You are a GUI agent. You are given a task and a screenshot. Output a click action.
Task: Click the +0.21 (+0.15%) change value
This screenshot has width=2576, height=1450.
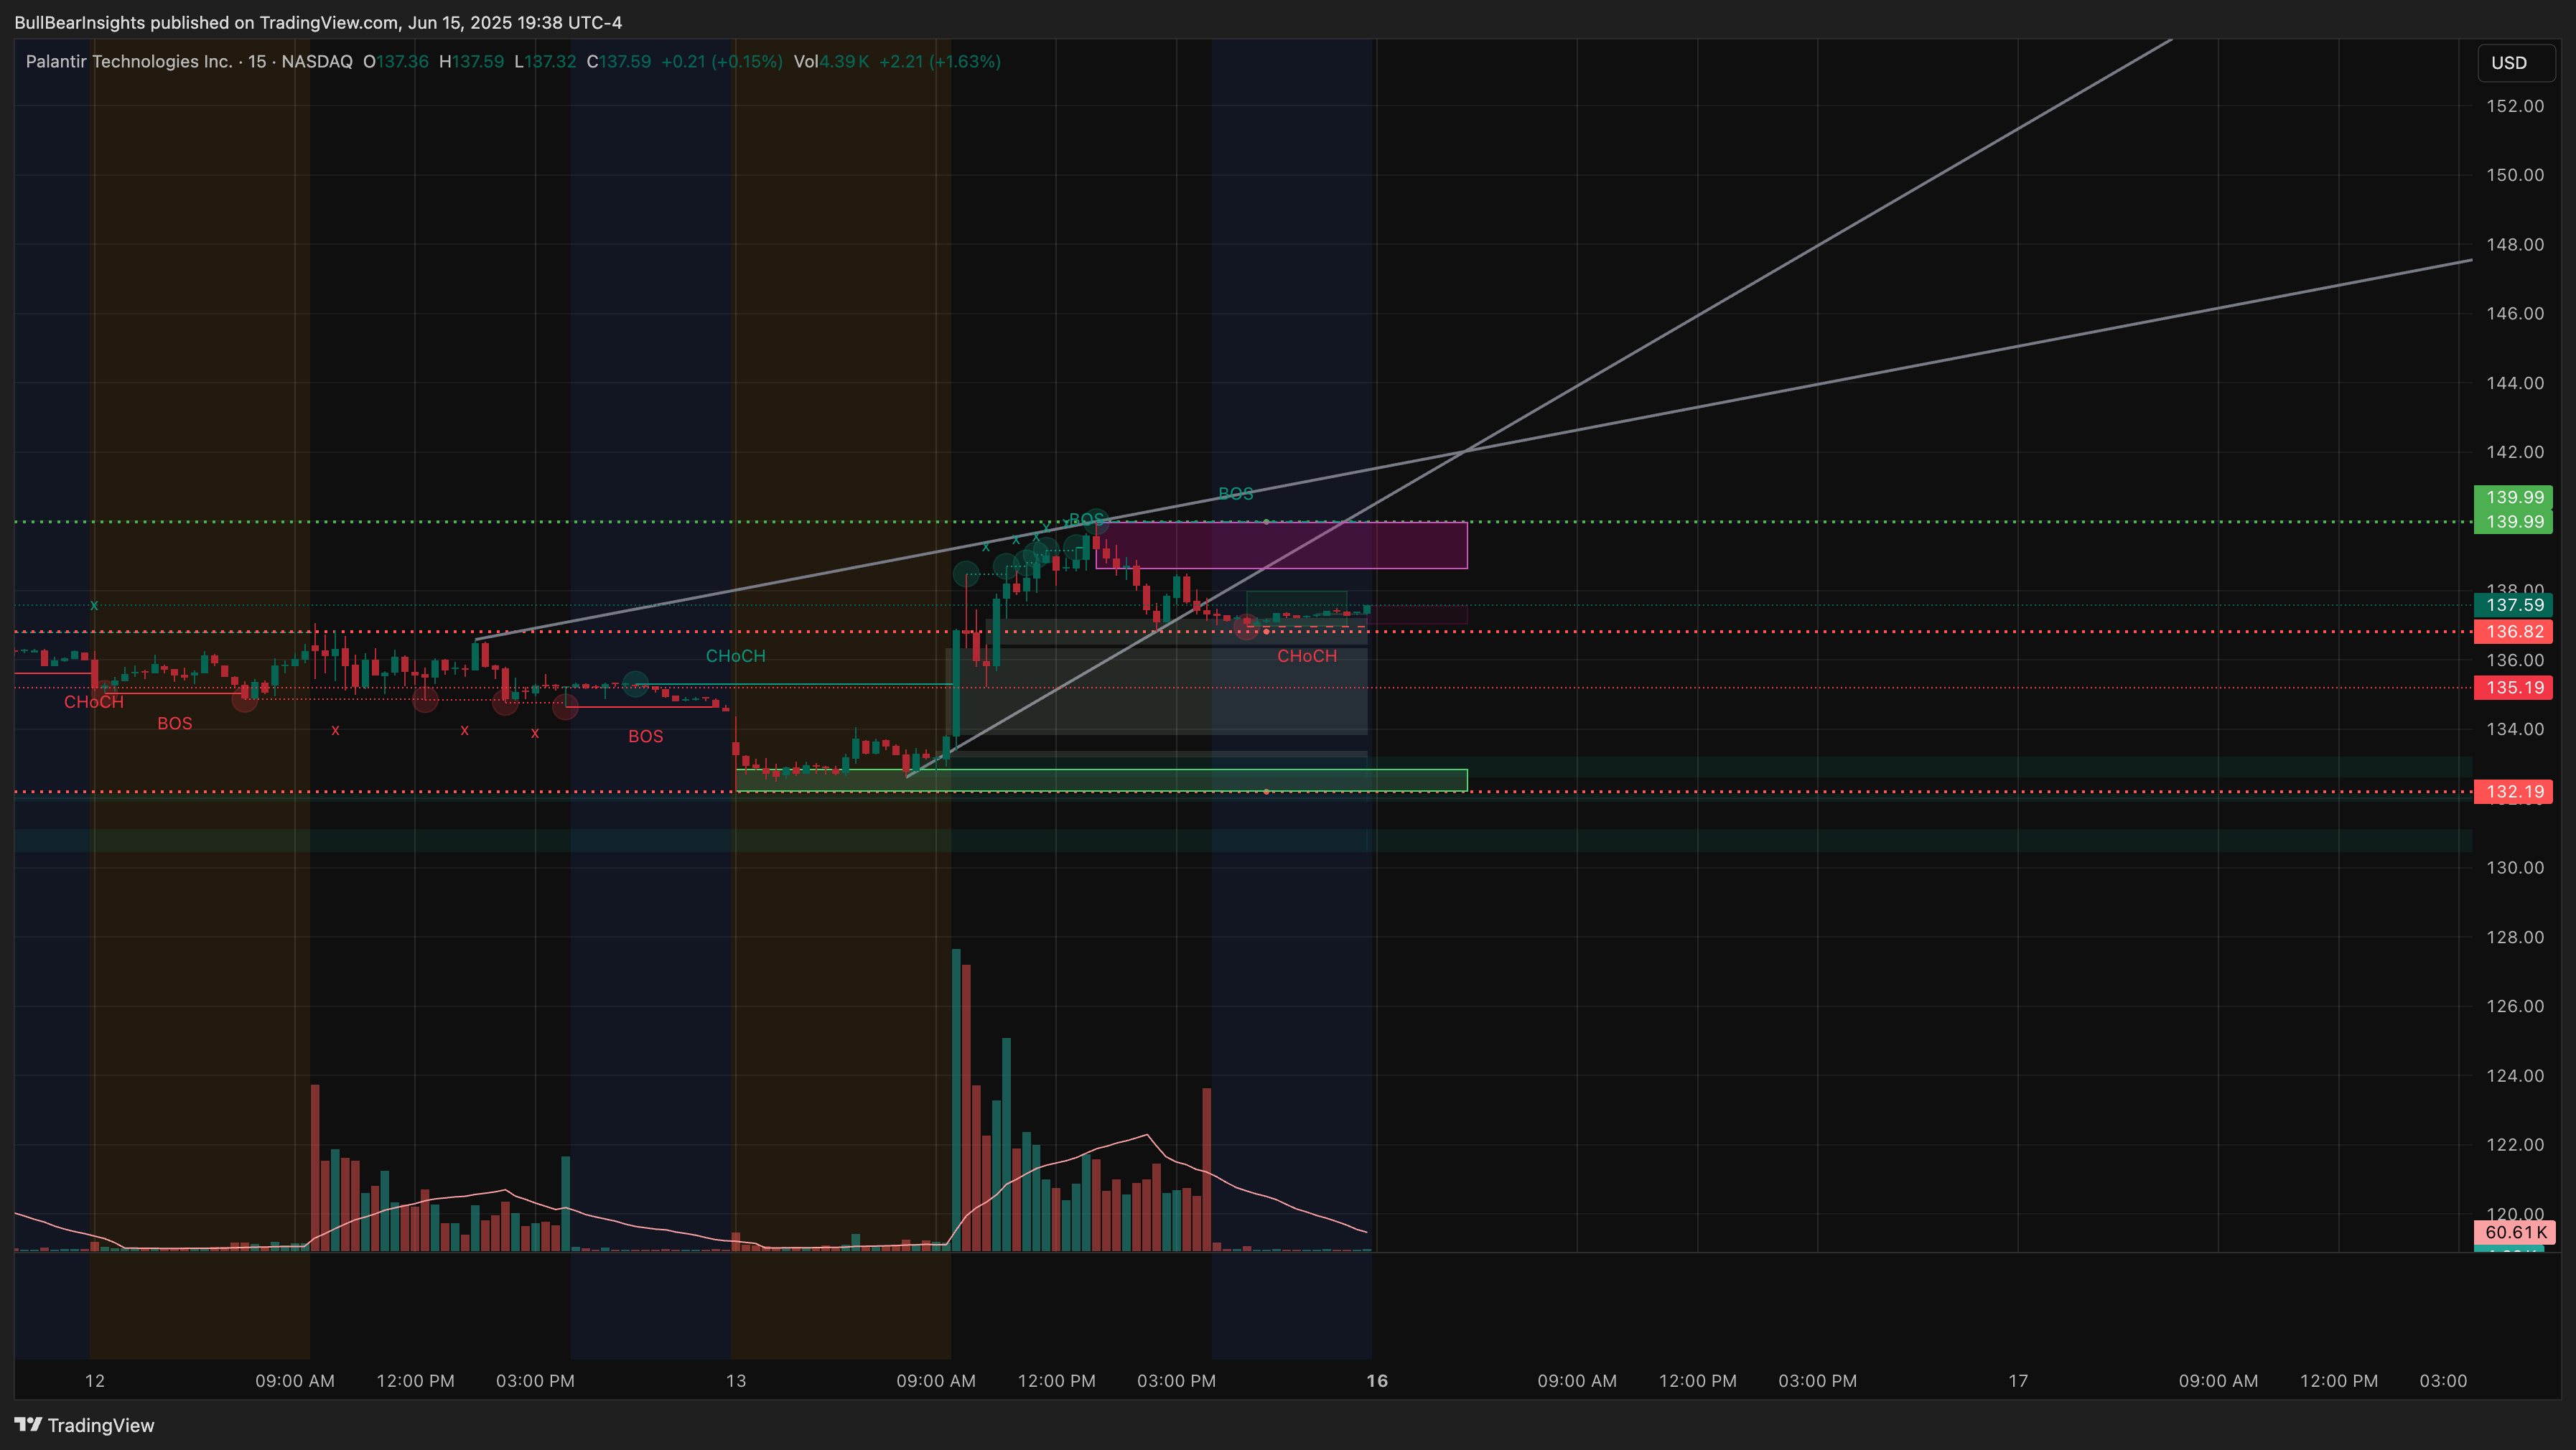[x=722, y=61]
